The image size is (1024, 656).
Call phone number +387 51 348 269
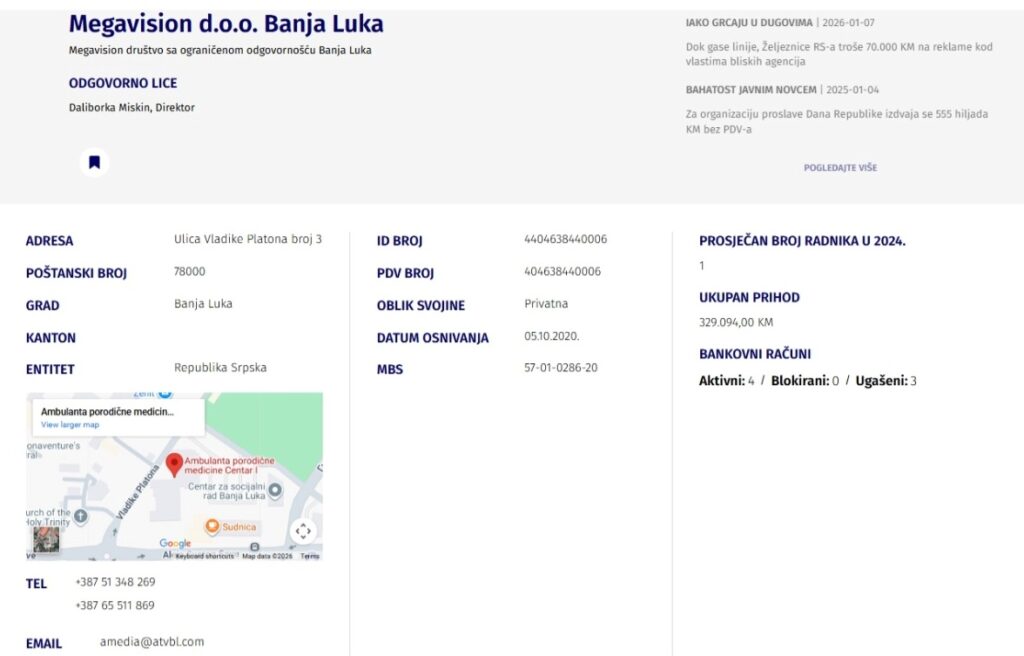115,582
